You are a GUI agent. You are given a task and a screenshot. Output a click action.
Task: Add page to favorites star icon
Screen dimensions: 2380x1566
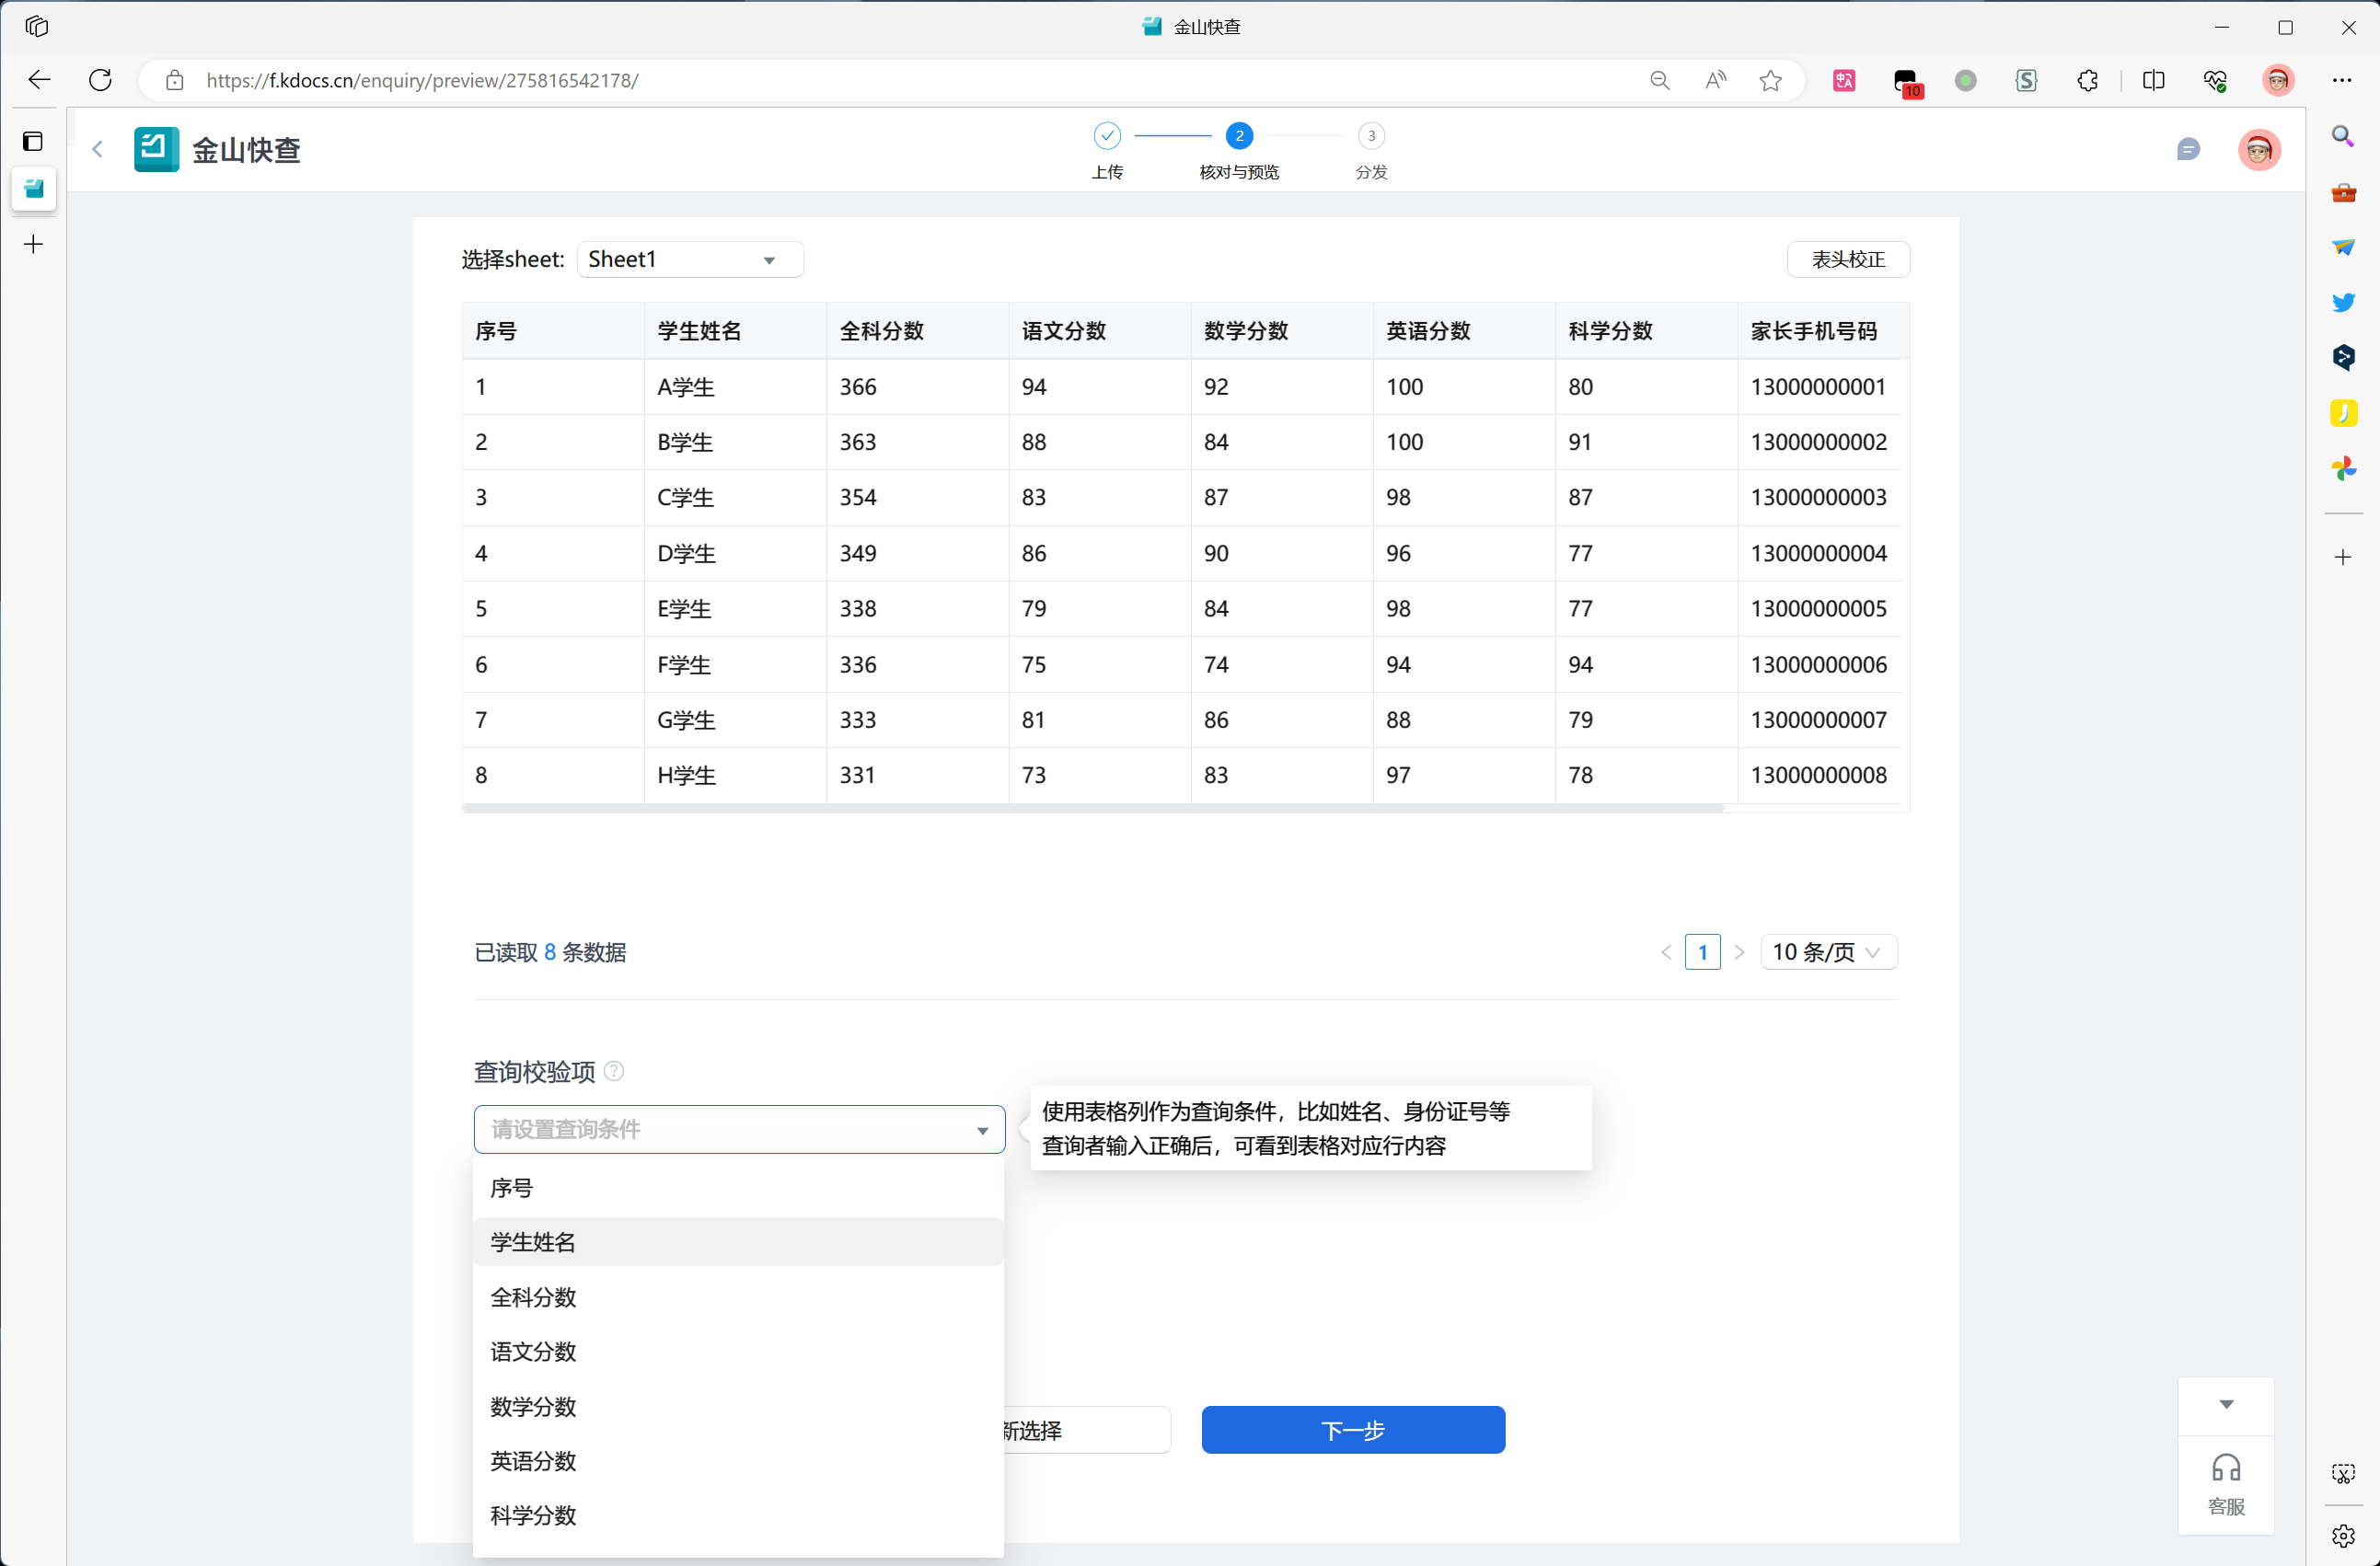click(1770, 80)
